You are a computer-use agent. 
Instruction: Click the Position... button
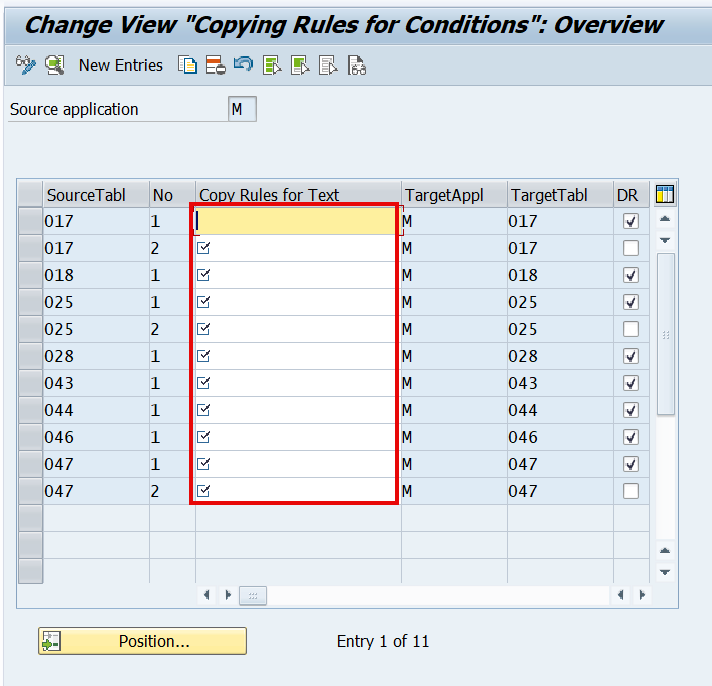click(143, 641)
